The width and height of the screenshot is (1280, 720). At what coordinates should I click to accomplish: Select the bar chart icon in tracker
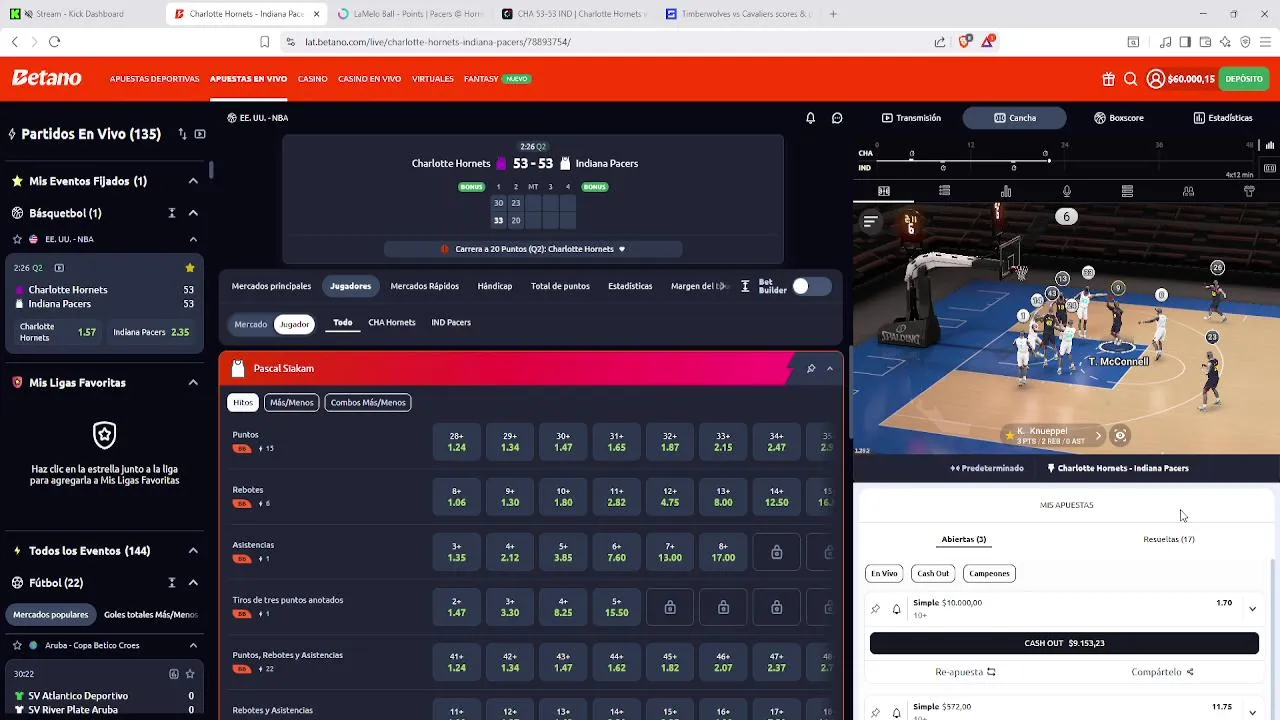pos(1006,191)
